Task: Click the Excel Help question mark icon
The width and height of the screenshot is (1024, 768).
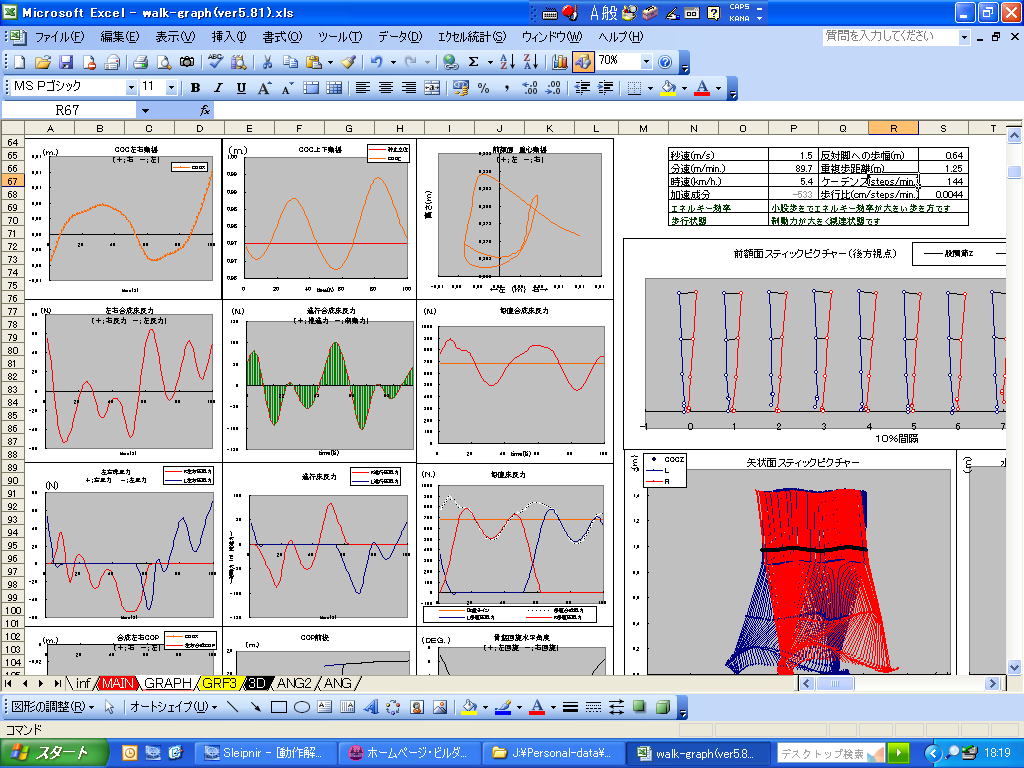Action: [x=665, y=62]
